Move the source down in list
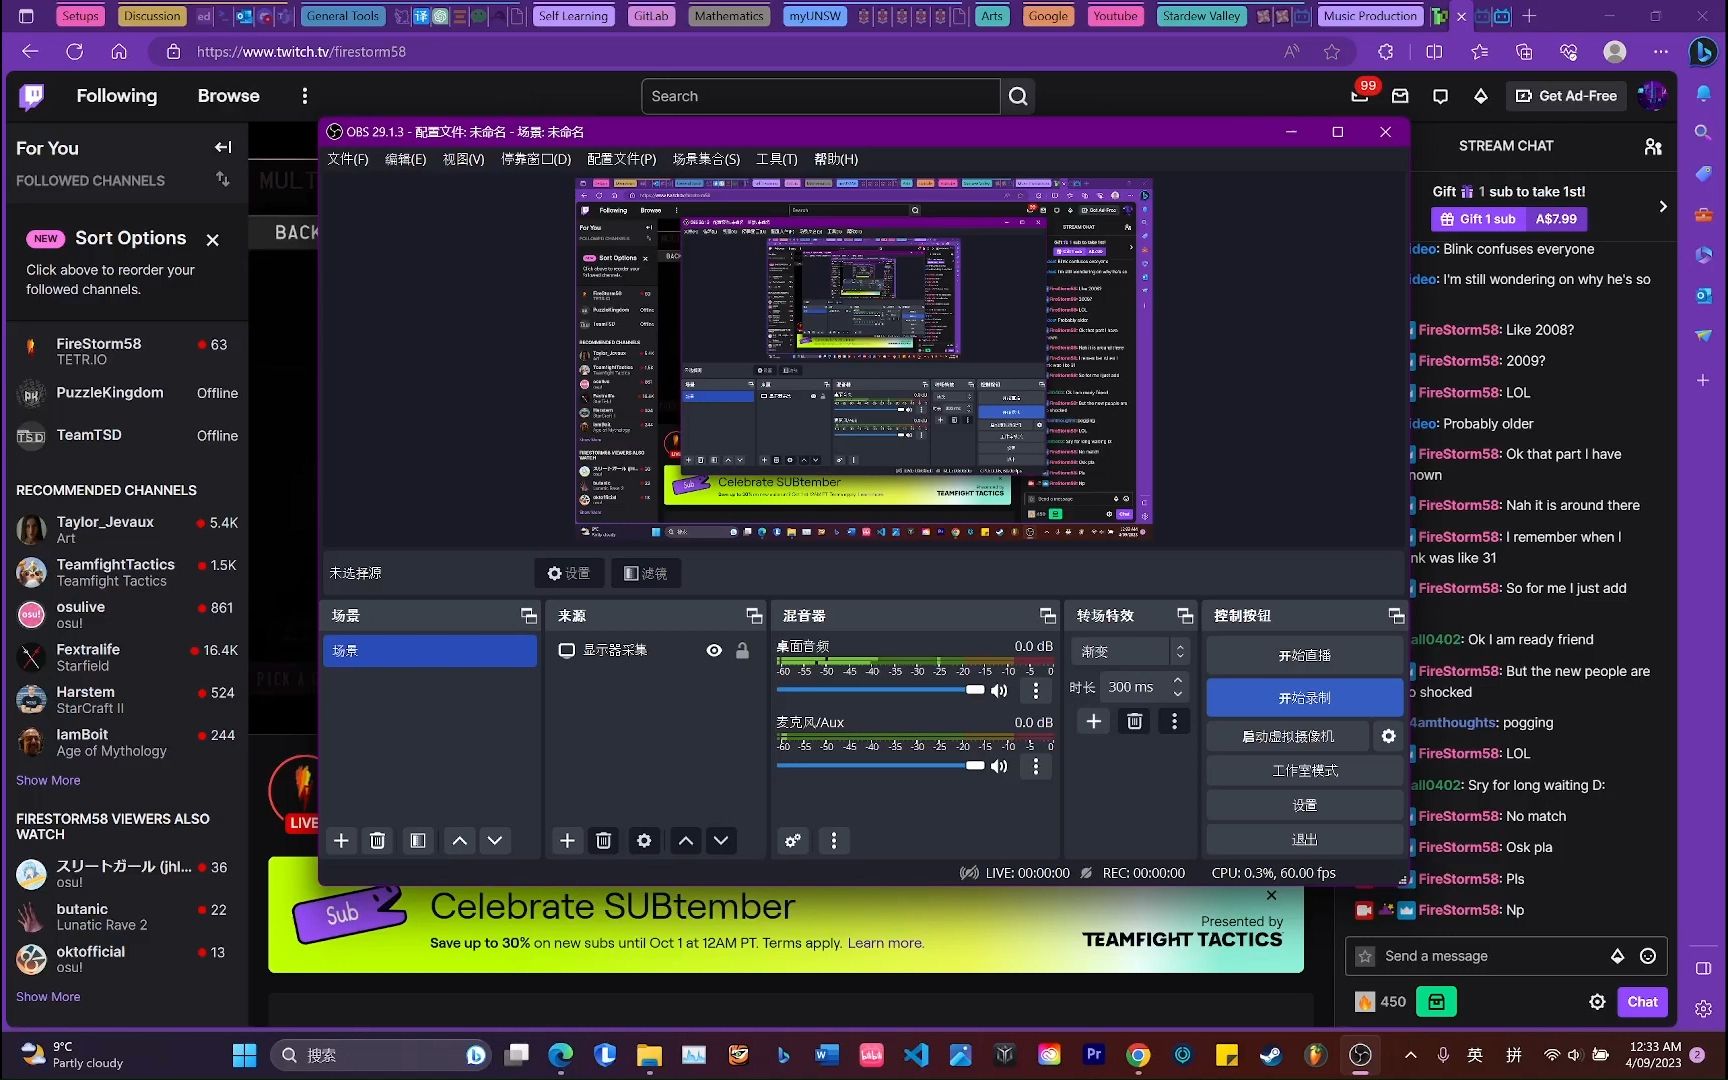This screenshot has height=1080, width=1728. (x=721, y=841)
